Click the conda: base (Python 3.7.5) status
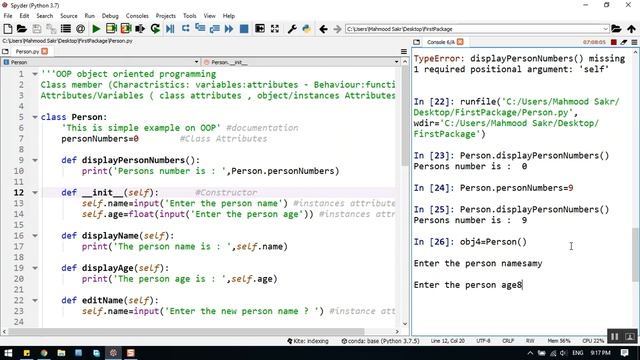Image resolution: width=640 pixels, height=360 pixels. [380, 341]
